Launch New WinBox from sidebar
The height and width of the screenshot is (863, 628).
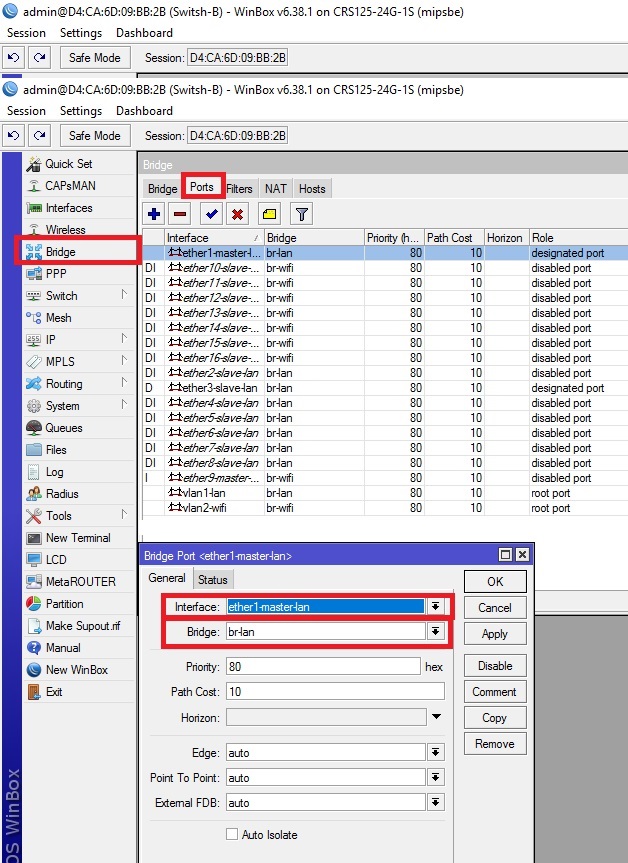(79, 670)
